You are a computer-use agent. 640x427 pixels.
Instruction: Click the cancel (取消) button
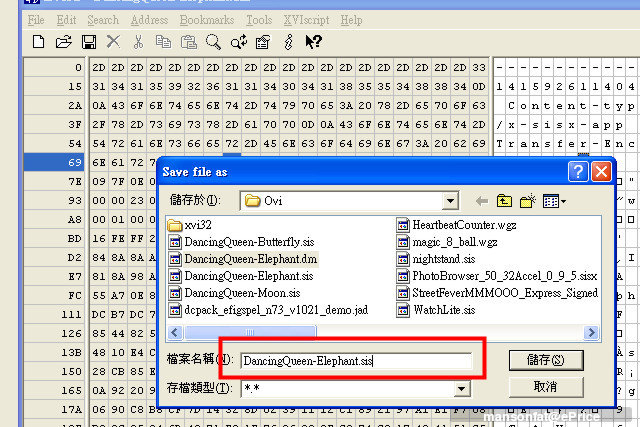click(546, 386)
